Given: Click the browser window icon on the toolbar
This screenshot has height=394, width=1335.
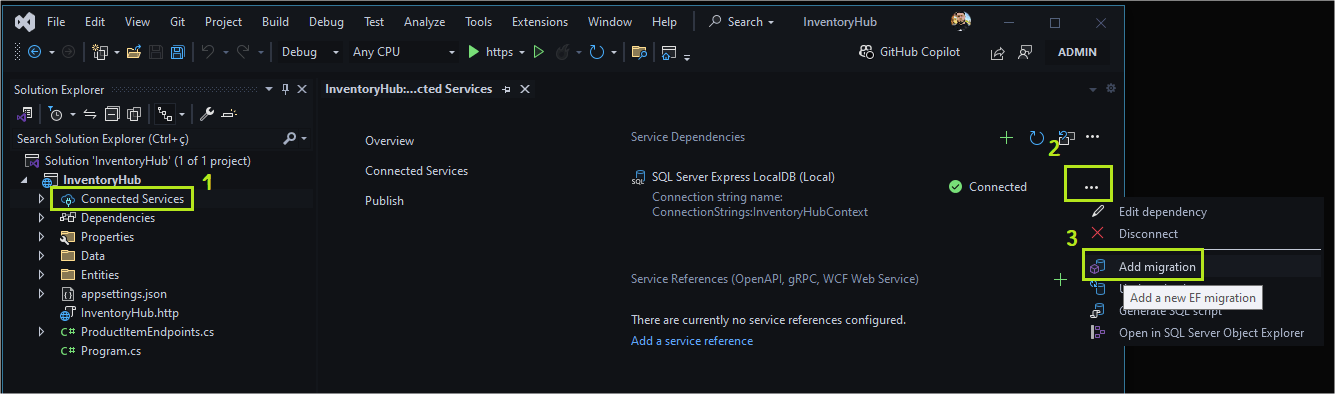Looking at the screenshot, I should [x=669, y=52].
